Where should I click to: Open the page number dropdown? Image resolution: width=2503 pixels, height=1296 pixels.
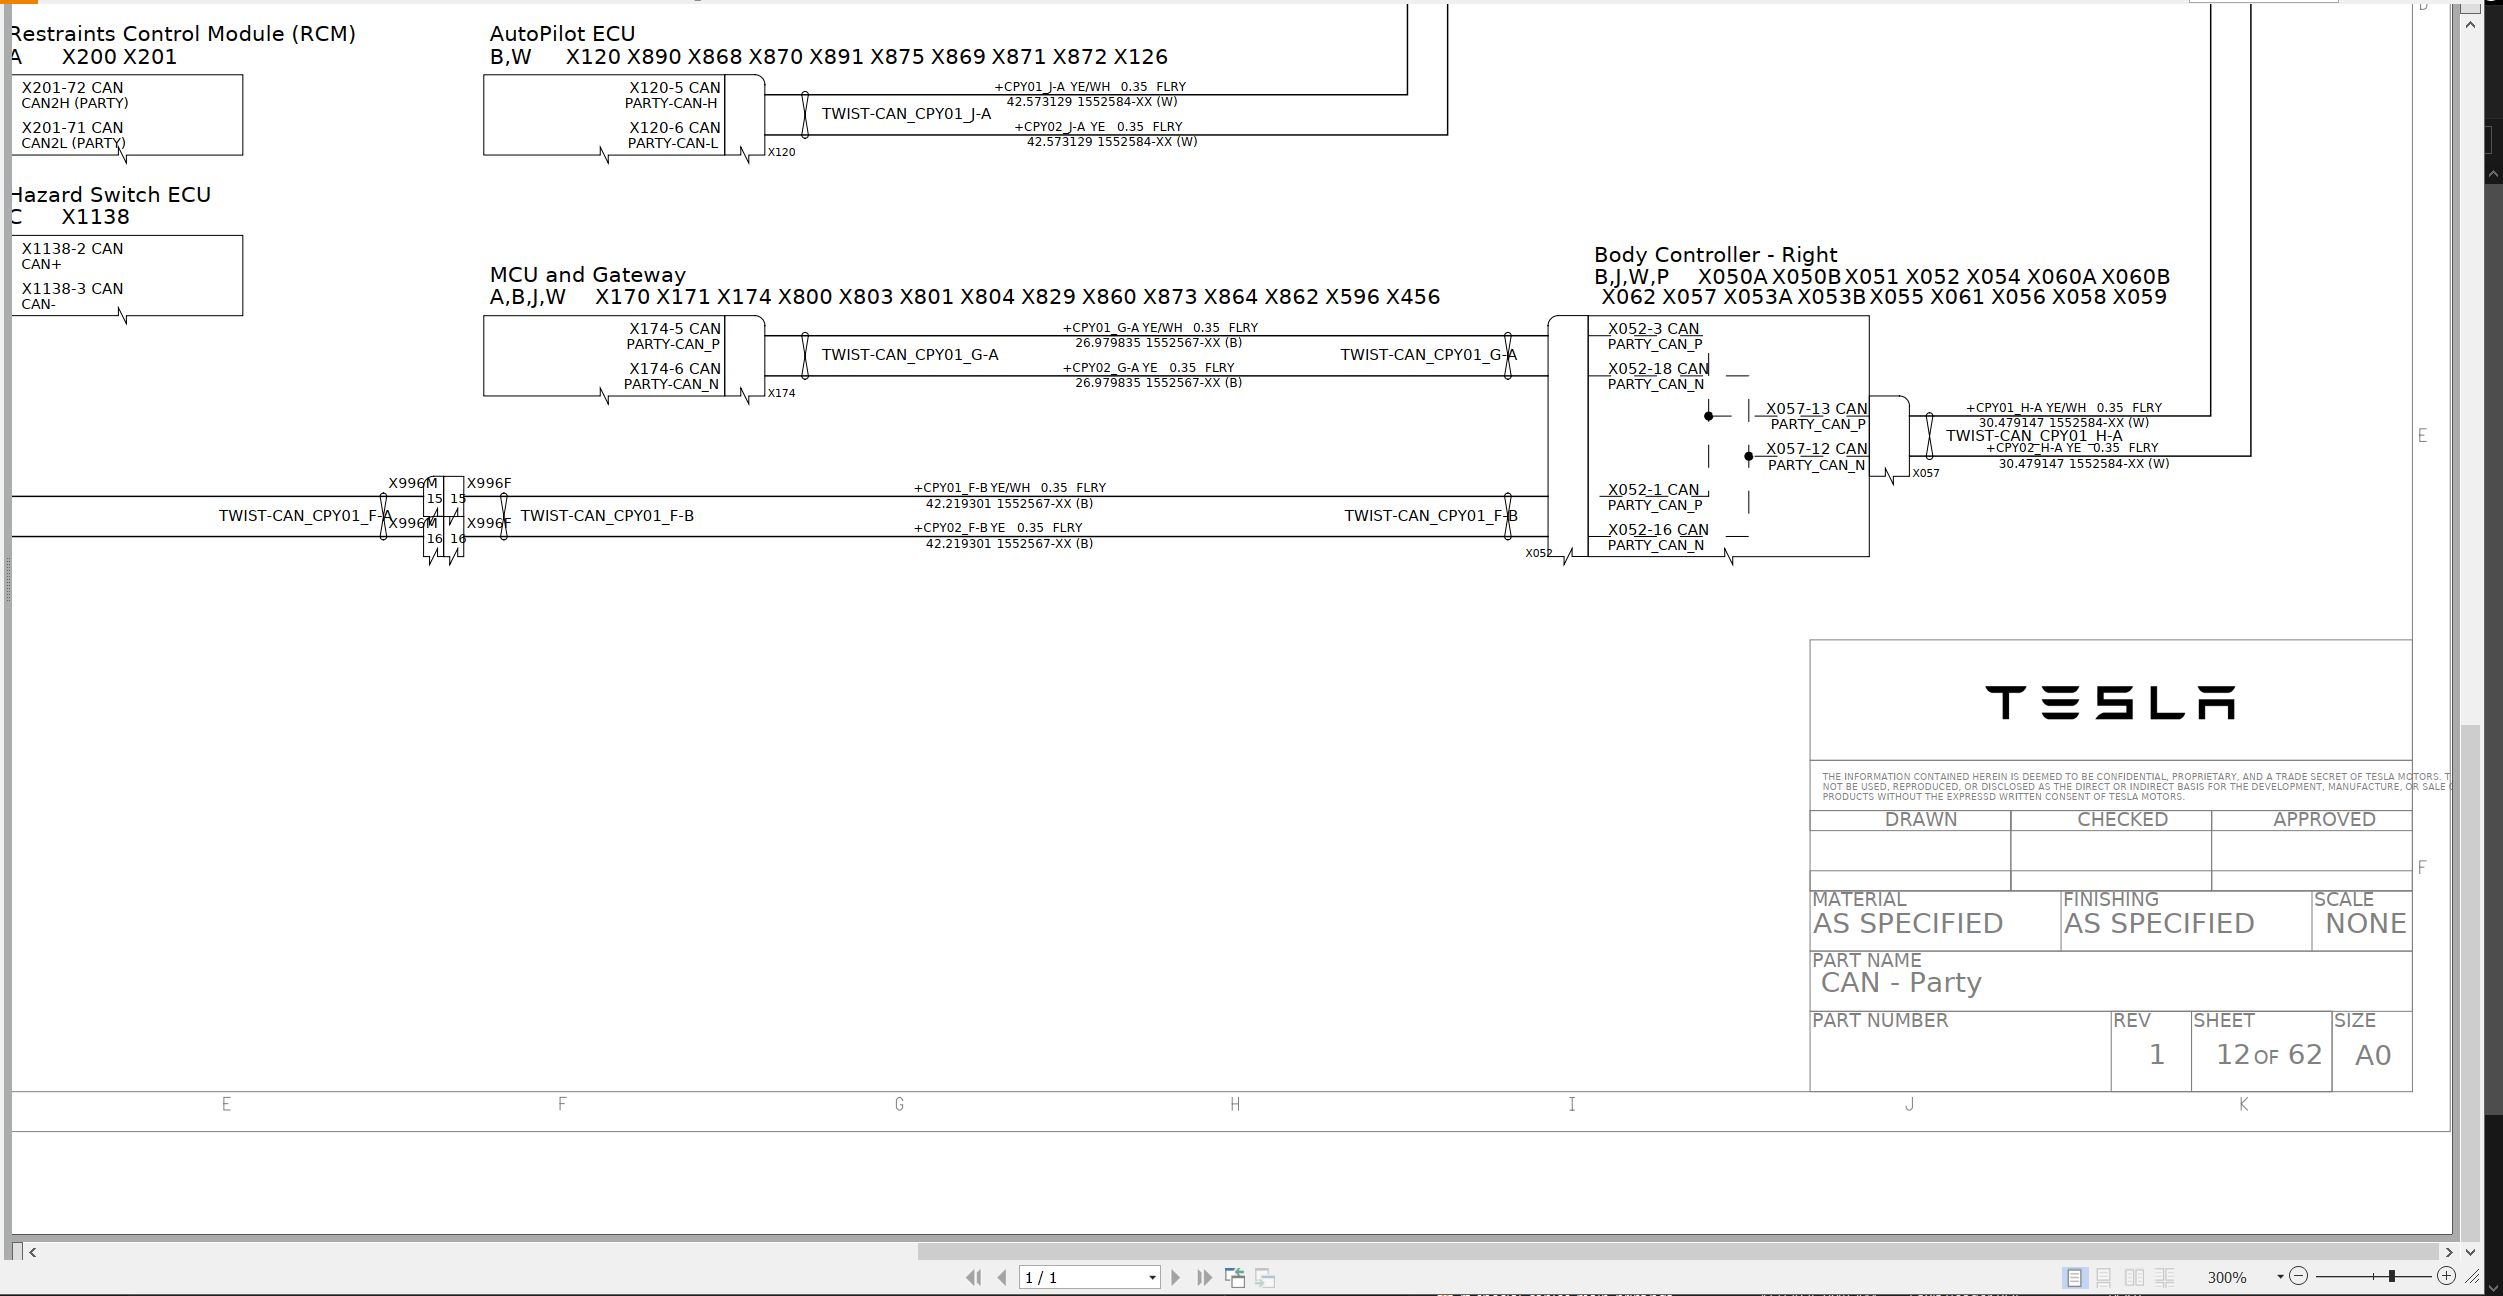pos(1152,1277)
